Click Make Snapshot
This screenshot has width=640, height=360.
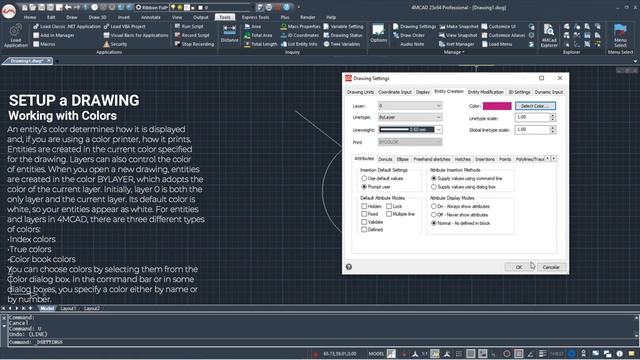tap(459, 26)
